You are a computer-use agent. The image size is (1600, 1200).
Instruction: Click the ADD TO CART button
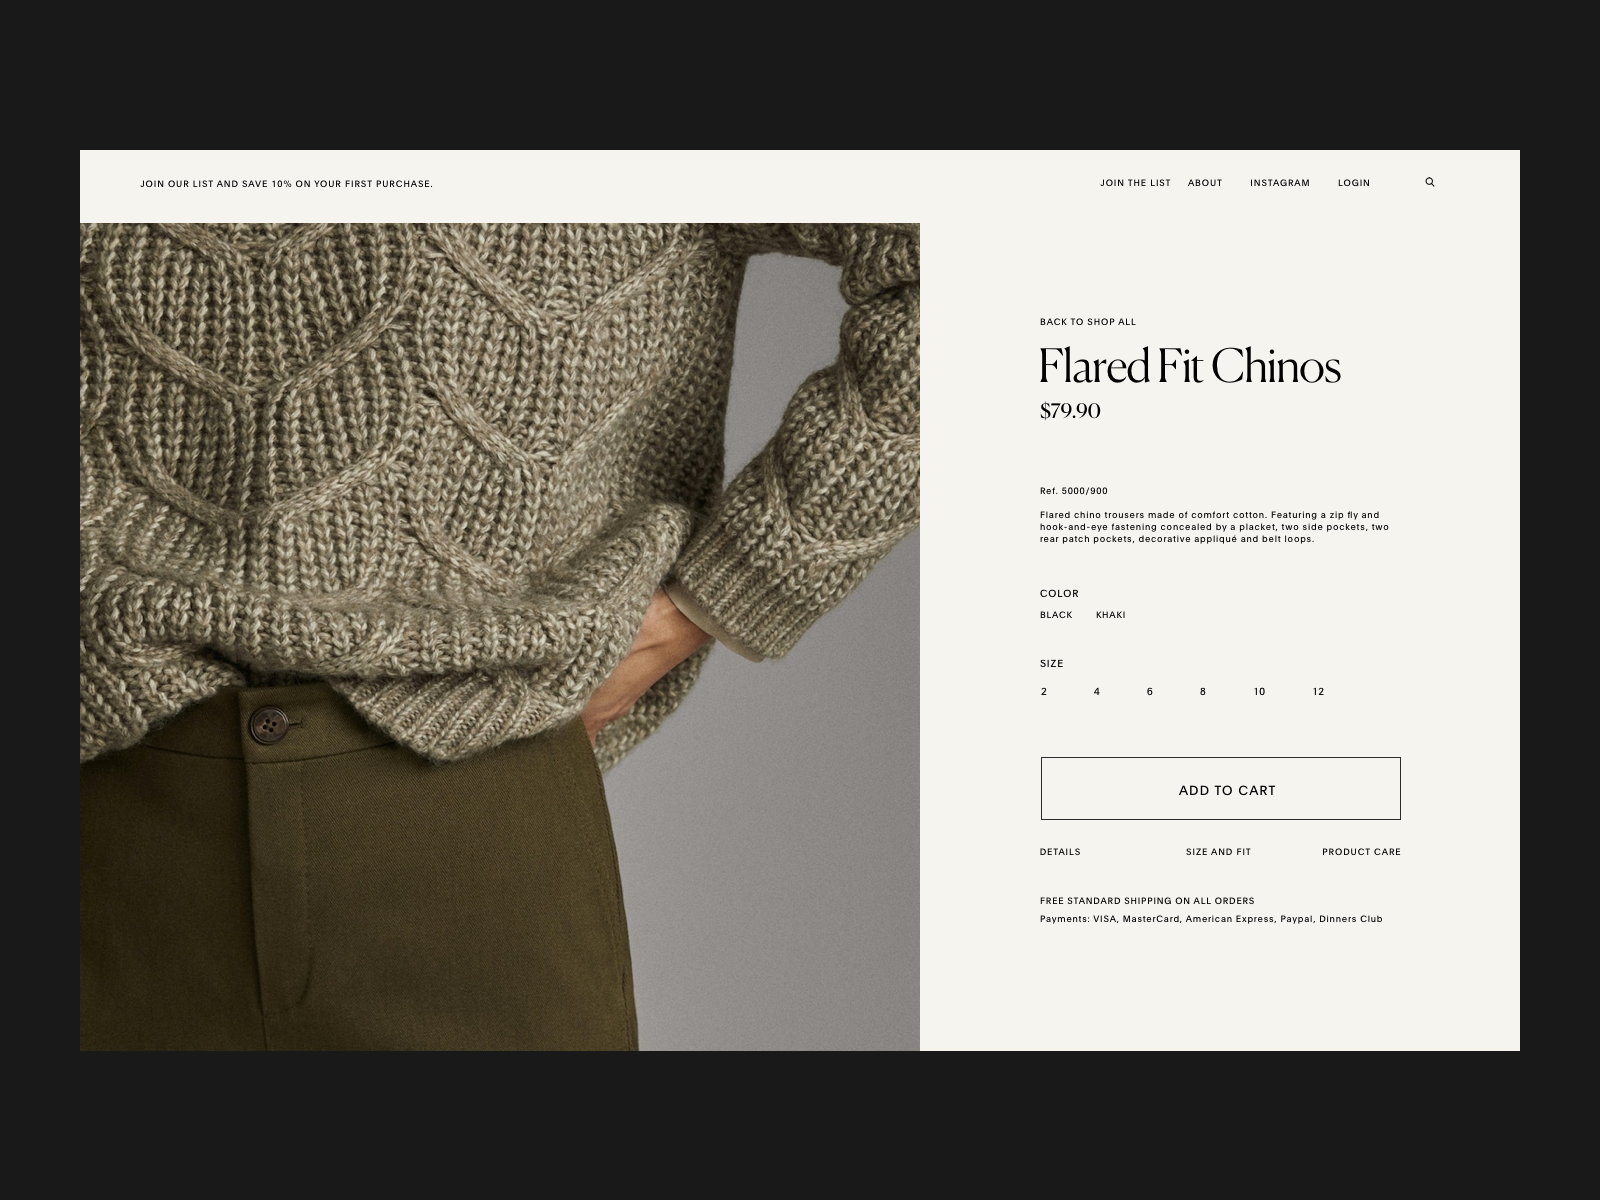(1220, 789)
